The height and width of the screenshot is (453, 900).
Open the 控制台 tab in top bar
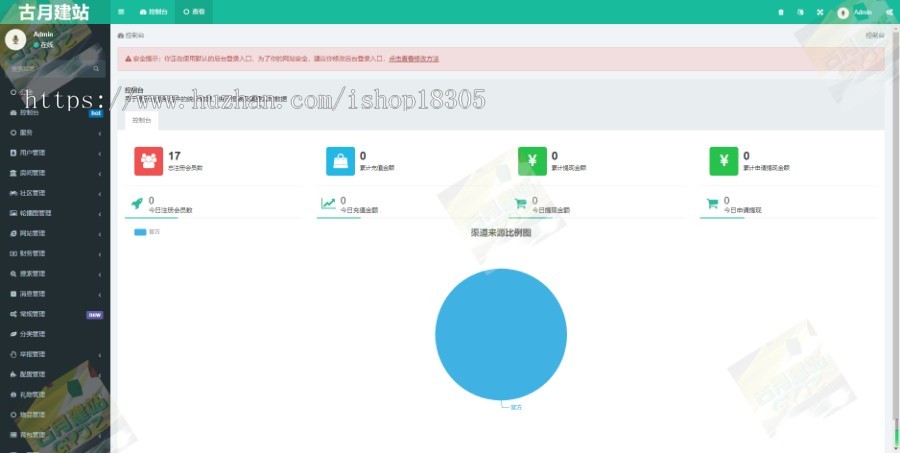[154, 11]
